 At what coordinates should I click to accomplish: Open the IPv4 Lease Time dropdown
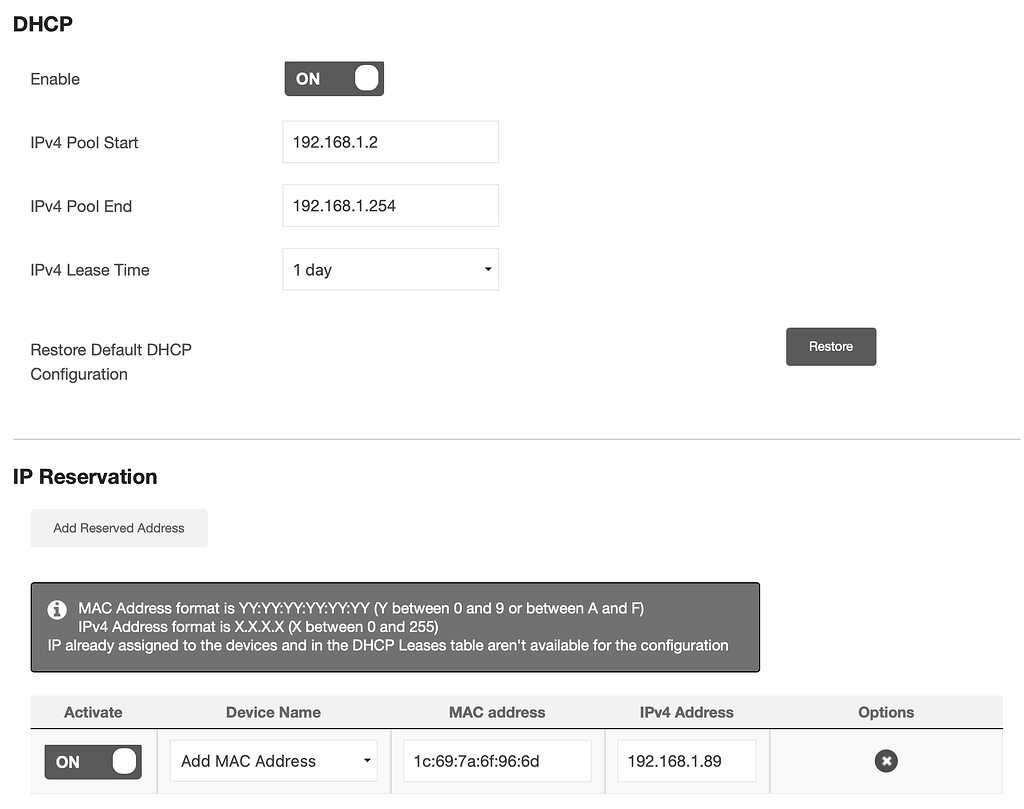click(390, 269)
